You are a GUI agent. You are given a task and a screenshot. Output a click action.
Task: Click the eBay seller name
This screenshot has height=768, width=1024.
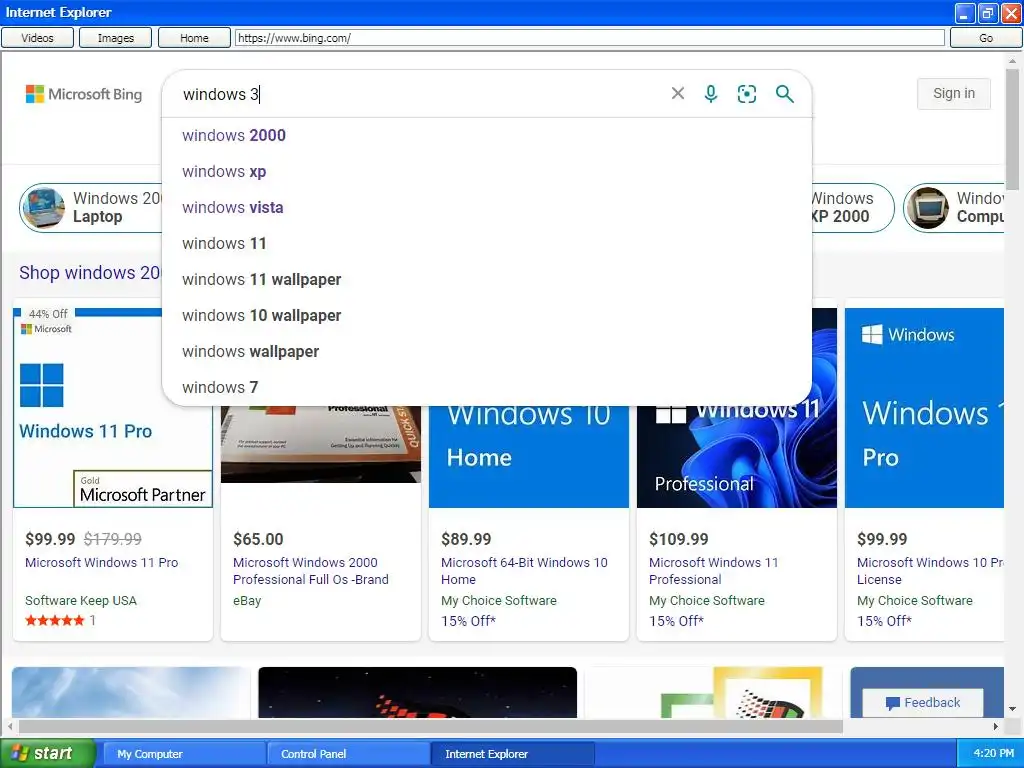click(x=247, y=600)
